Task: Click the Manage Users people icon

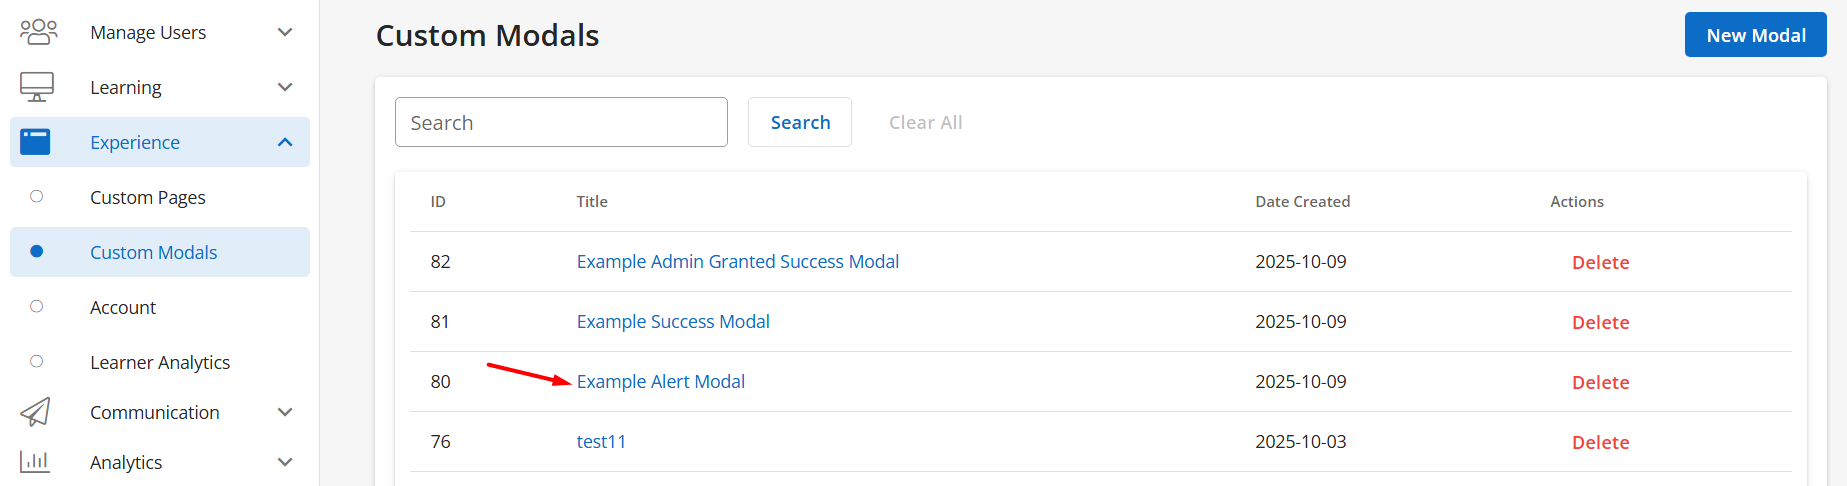Action: 38,32
